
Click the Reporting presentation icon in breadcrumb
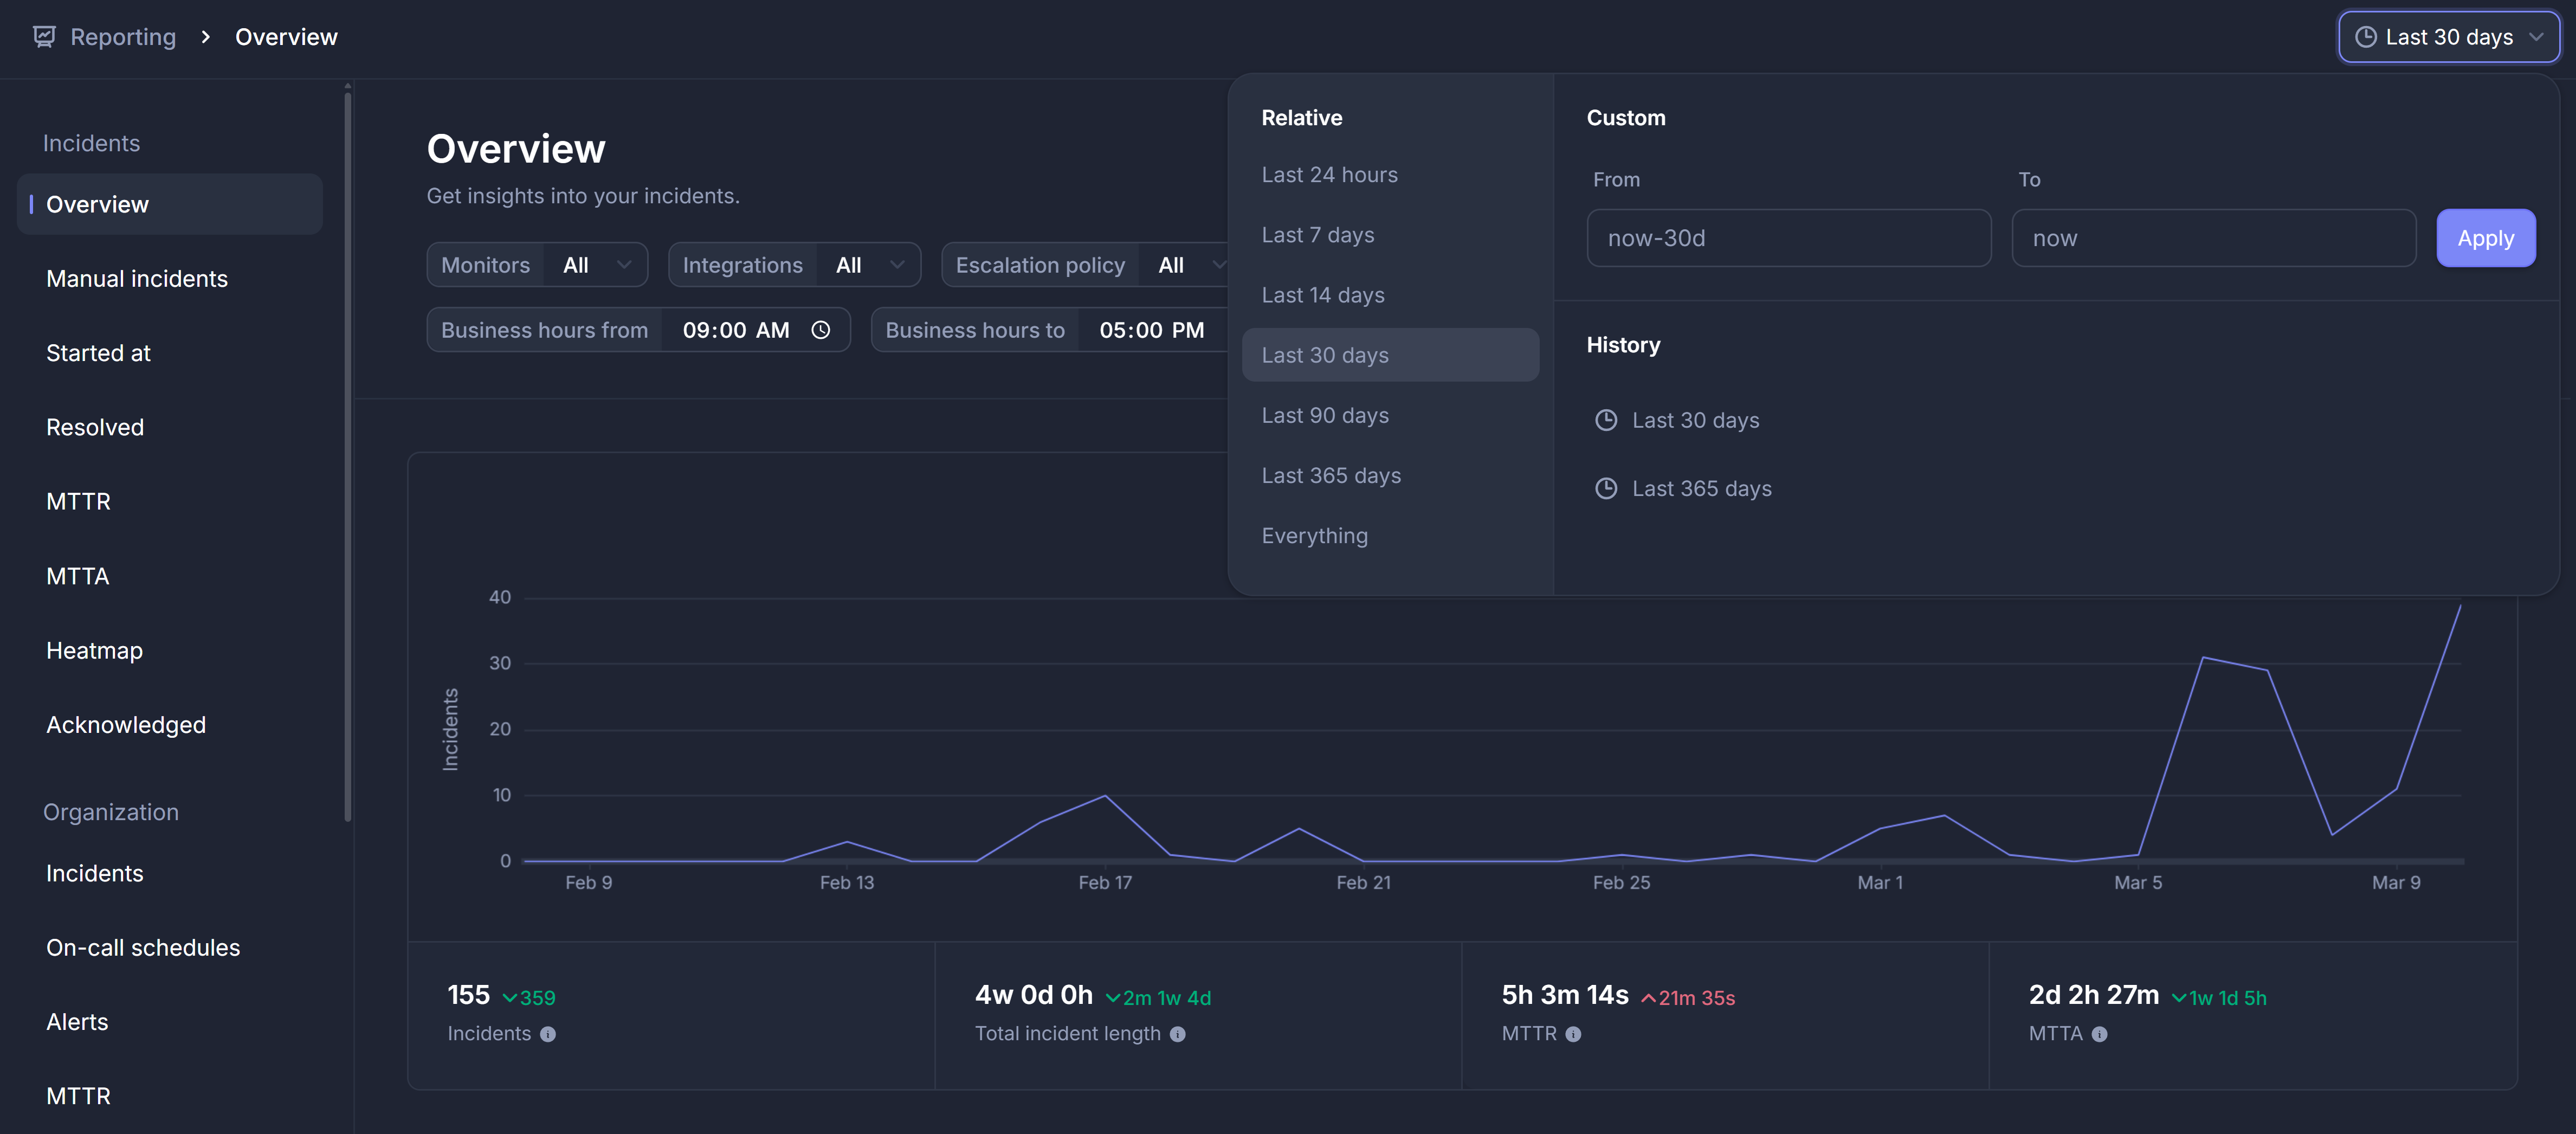point(44,37)
